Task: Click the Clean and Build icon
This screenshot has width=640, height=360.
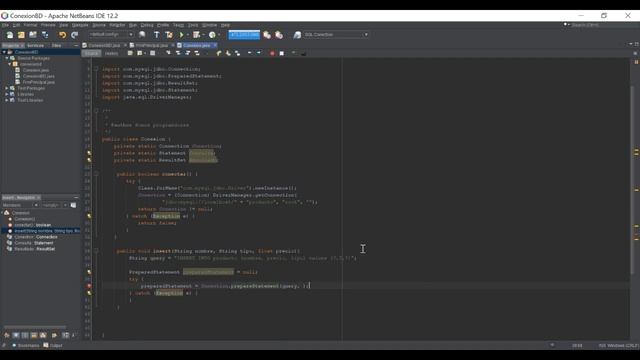Action: click(169, 35)
